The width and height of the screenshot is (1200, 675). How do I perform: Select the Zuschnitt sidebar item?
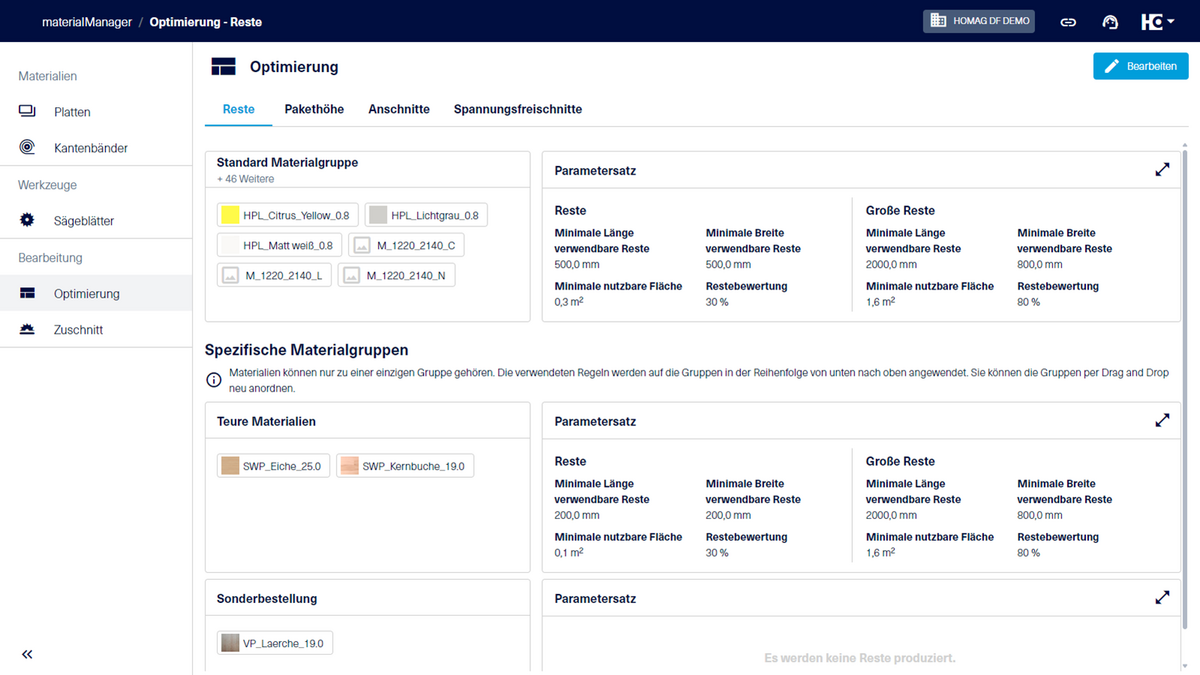pos(78,330)
